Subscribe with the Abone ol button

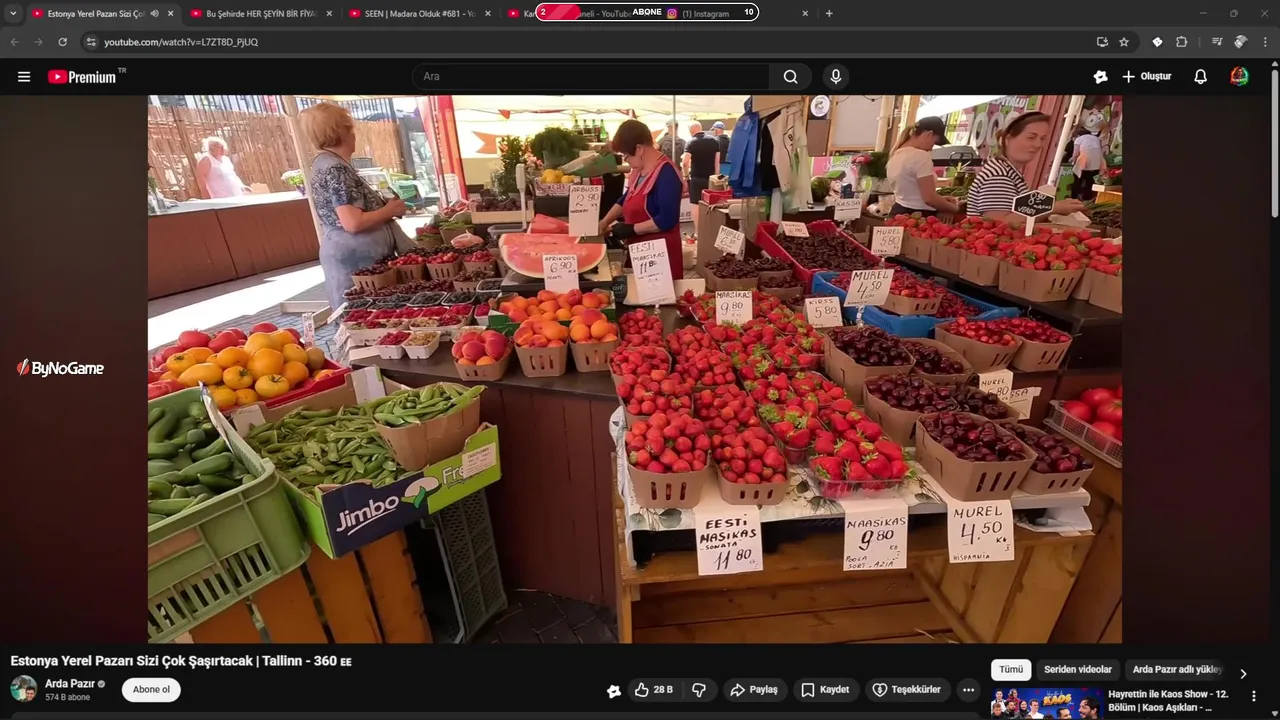coord(151,690)
